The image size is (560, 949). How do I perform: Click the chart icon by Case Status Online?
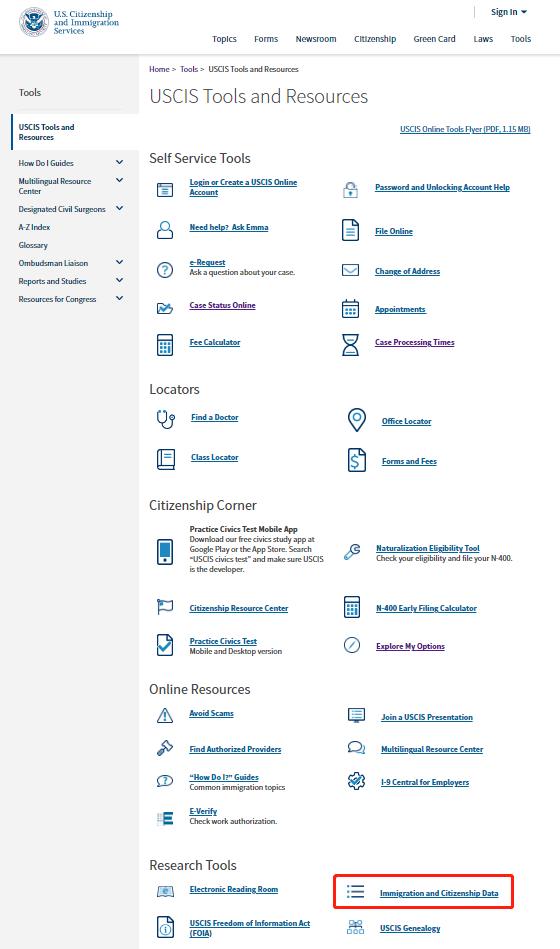click(x=165, y=308)
